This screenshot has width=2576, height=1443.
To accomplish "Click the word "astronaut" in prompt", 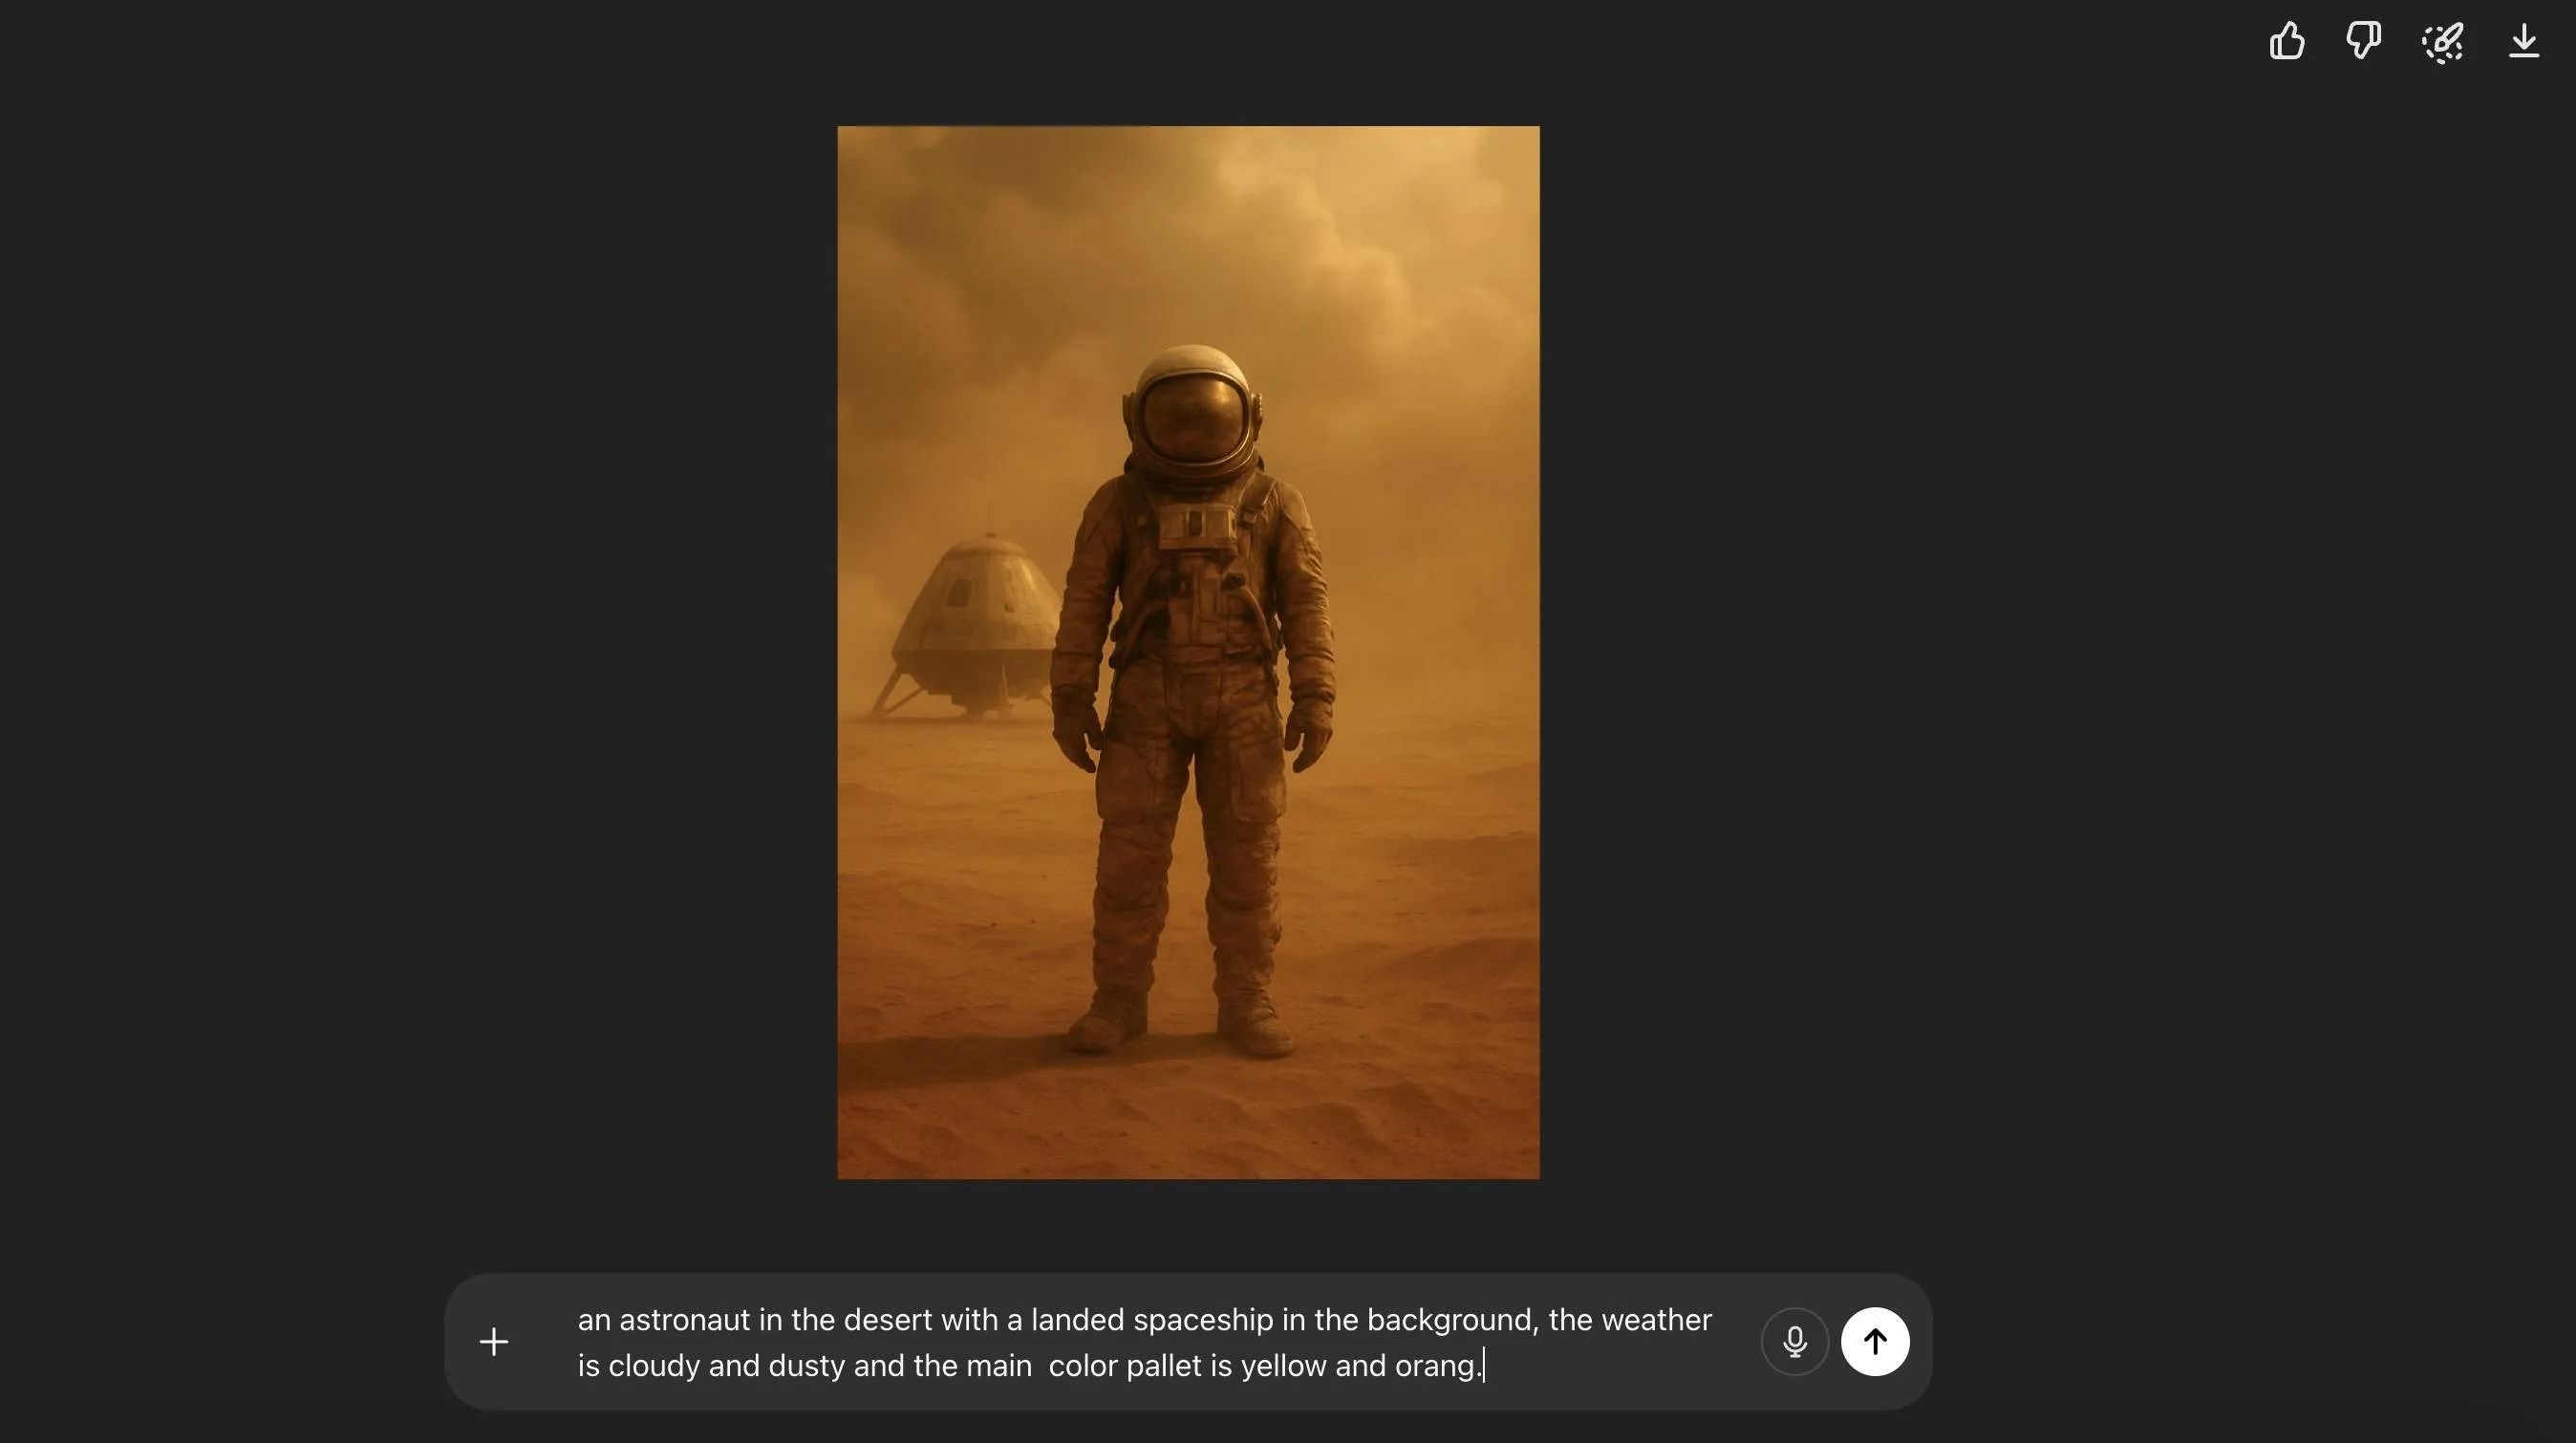I will coord(684,1320).
